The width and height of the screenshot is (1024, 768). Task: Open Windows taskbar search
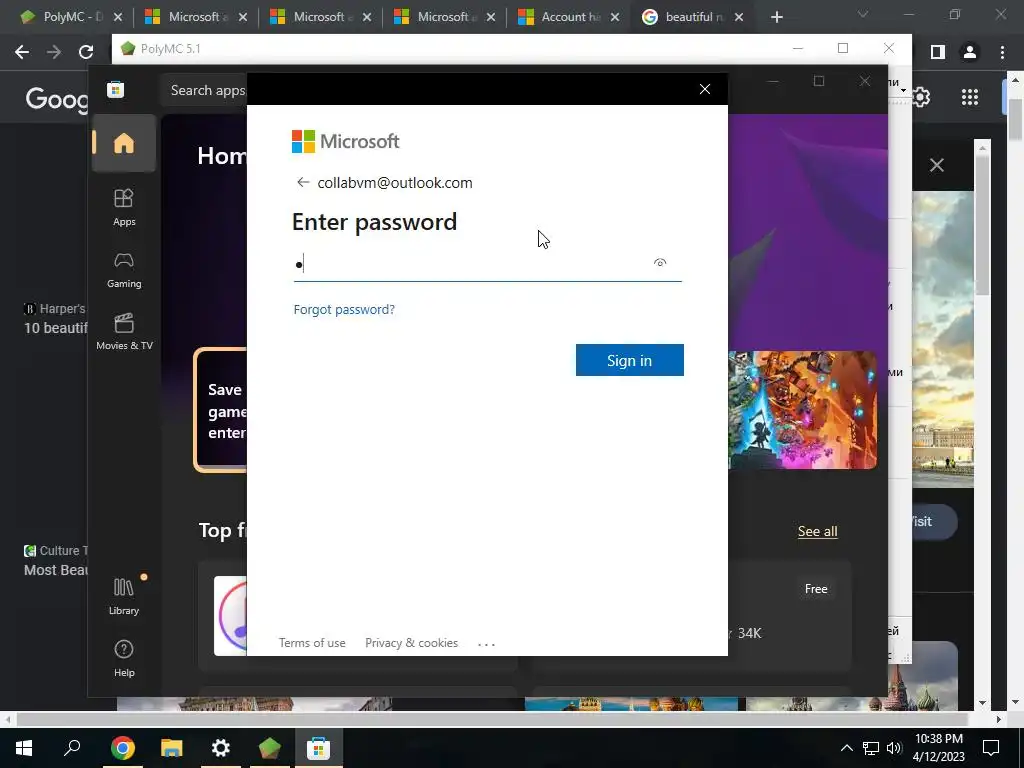click(72, 748)
